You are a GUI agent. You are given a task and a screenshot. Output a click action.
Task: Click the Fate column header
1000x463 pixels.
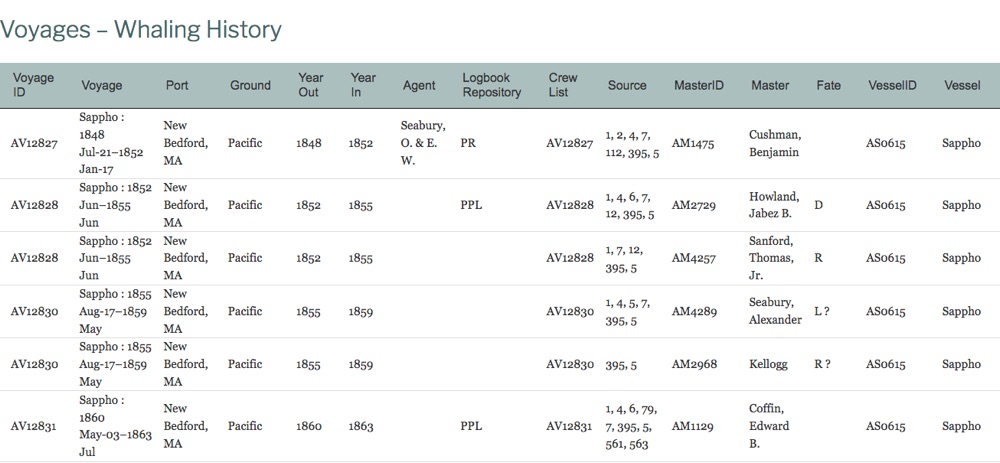point(828,85)
